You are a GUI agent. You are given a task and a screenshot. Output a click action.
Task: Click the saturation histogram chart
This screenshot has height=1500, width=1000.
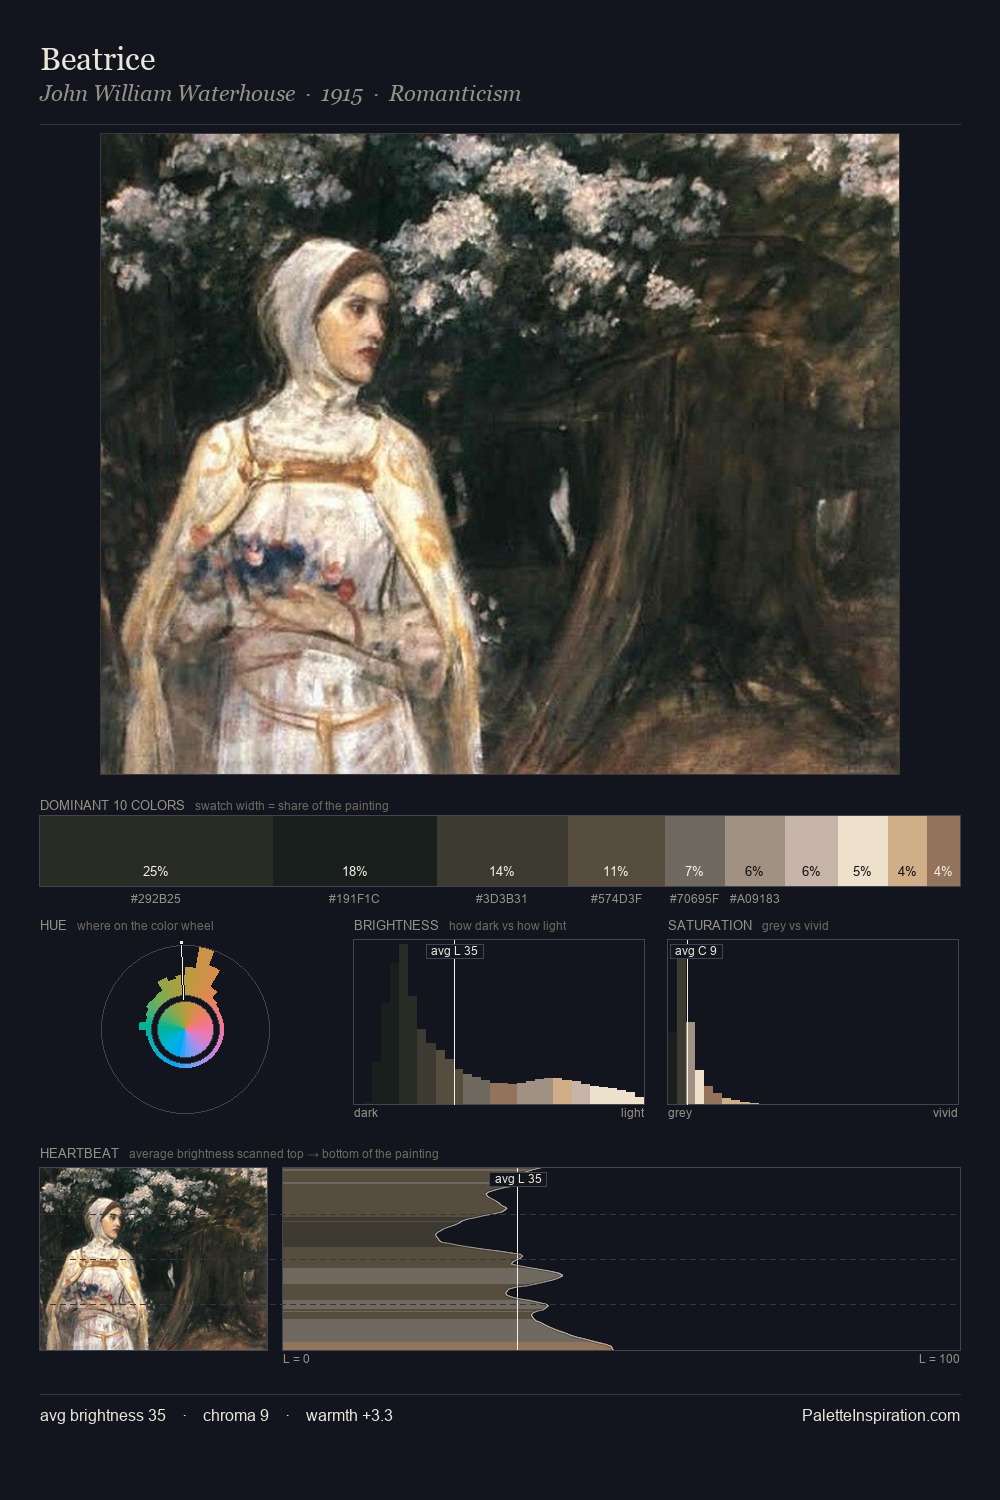coord(813,1022)
